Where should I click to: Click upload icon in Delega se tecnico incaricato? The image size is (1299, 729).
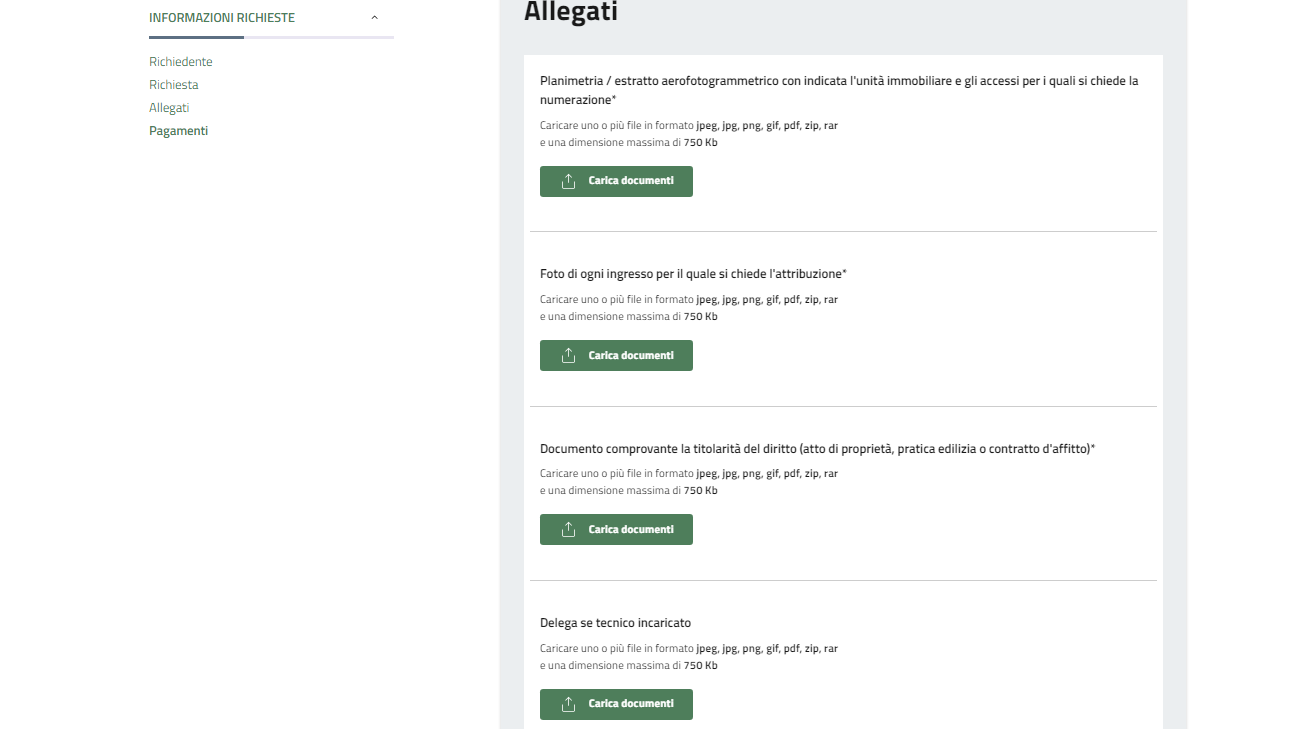click(569, 703)
